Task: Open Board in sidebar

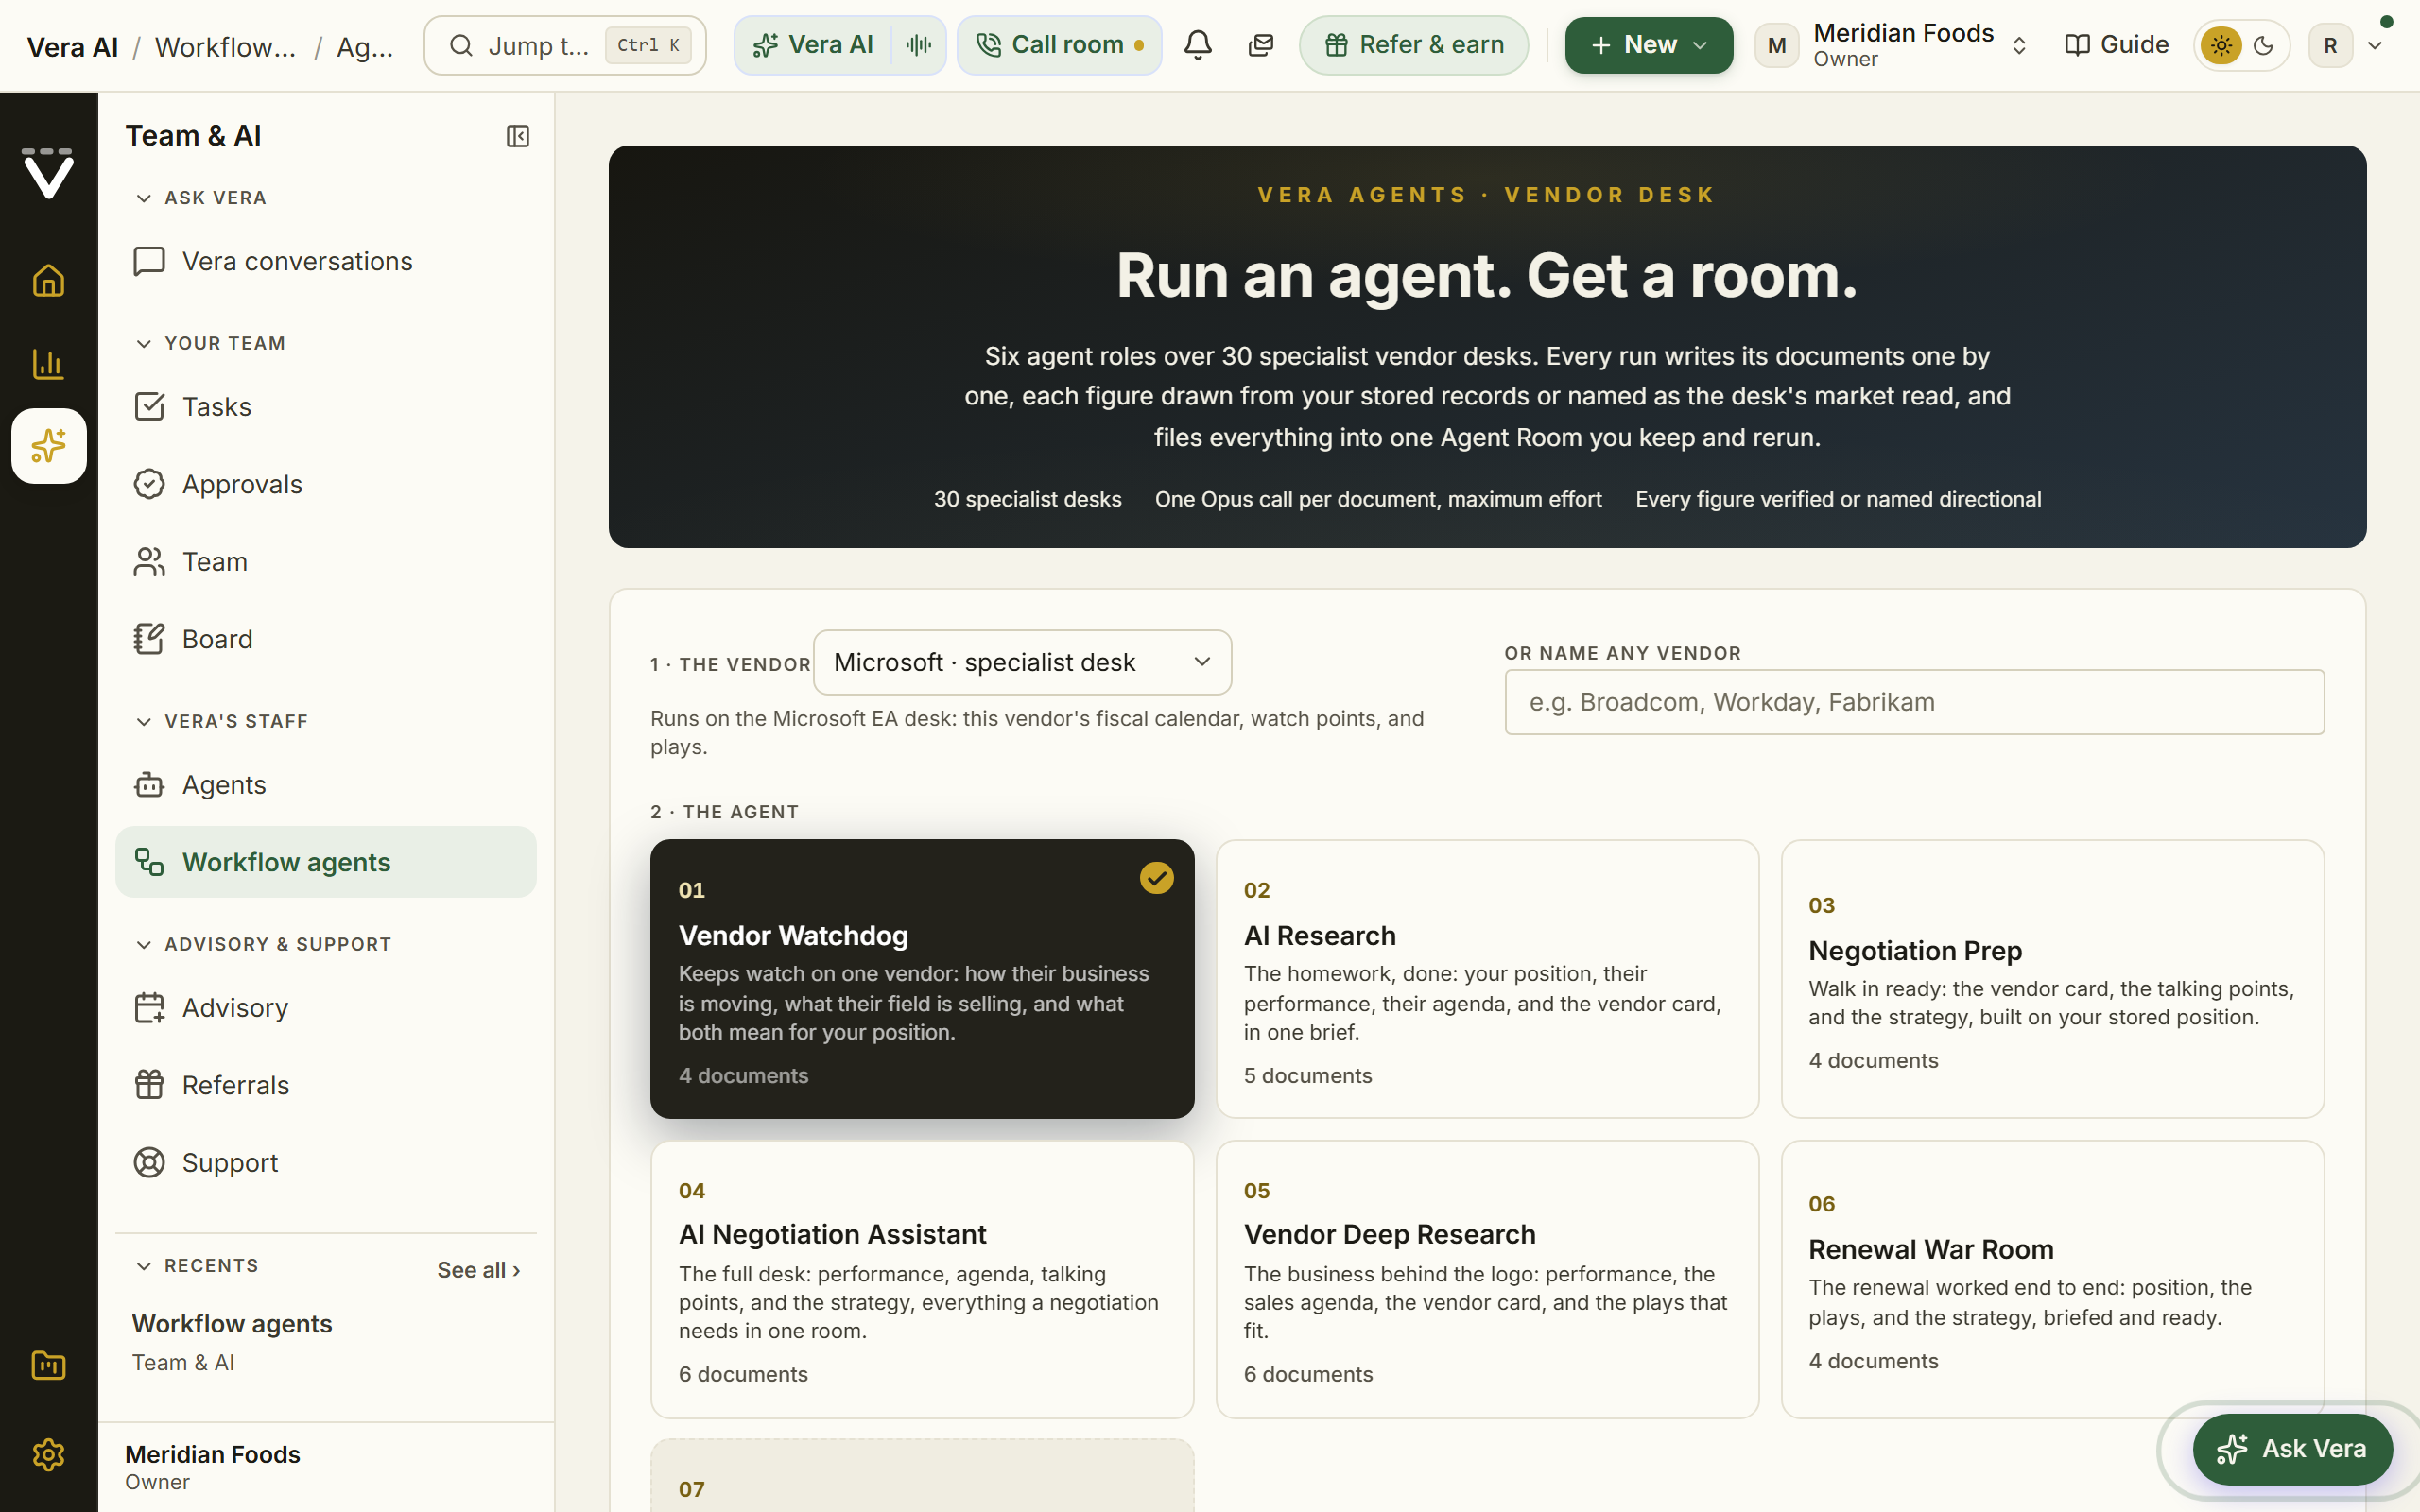Action: 326,639
